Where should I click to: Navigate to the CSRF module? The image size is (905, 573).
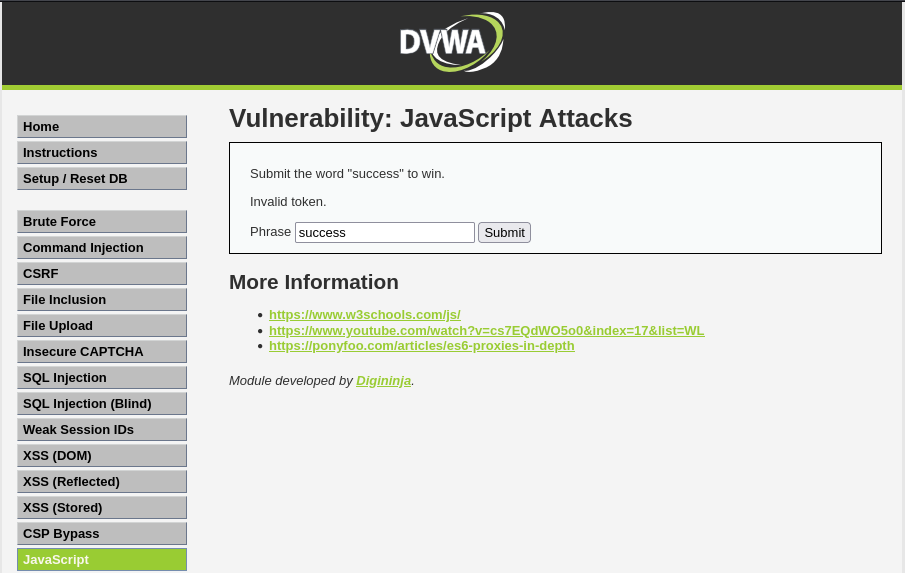101,274
